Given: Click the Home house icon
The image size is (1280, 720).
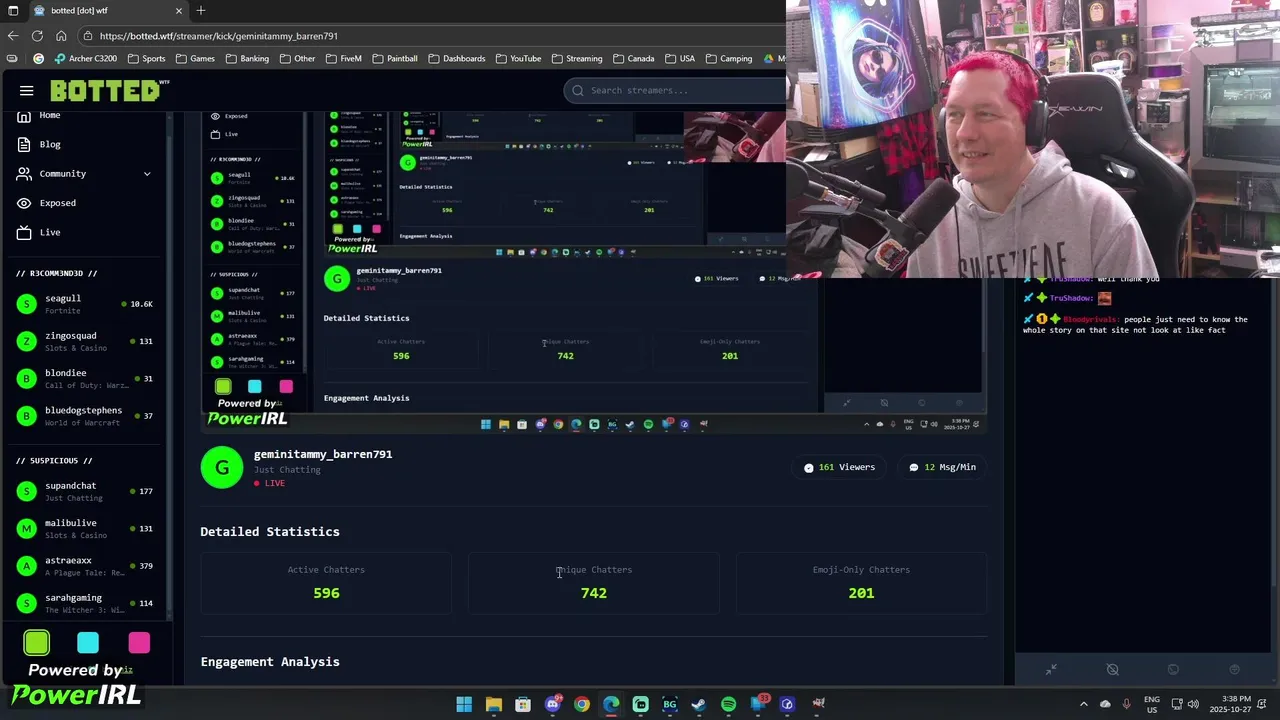Looking at the screenshot, I should [24, 116].
